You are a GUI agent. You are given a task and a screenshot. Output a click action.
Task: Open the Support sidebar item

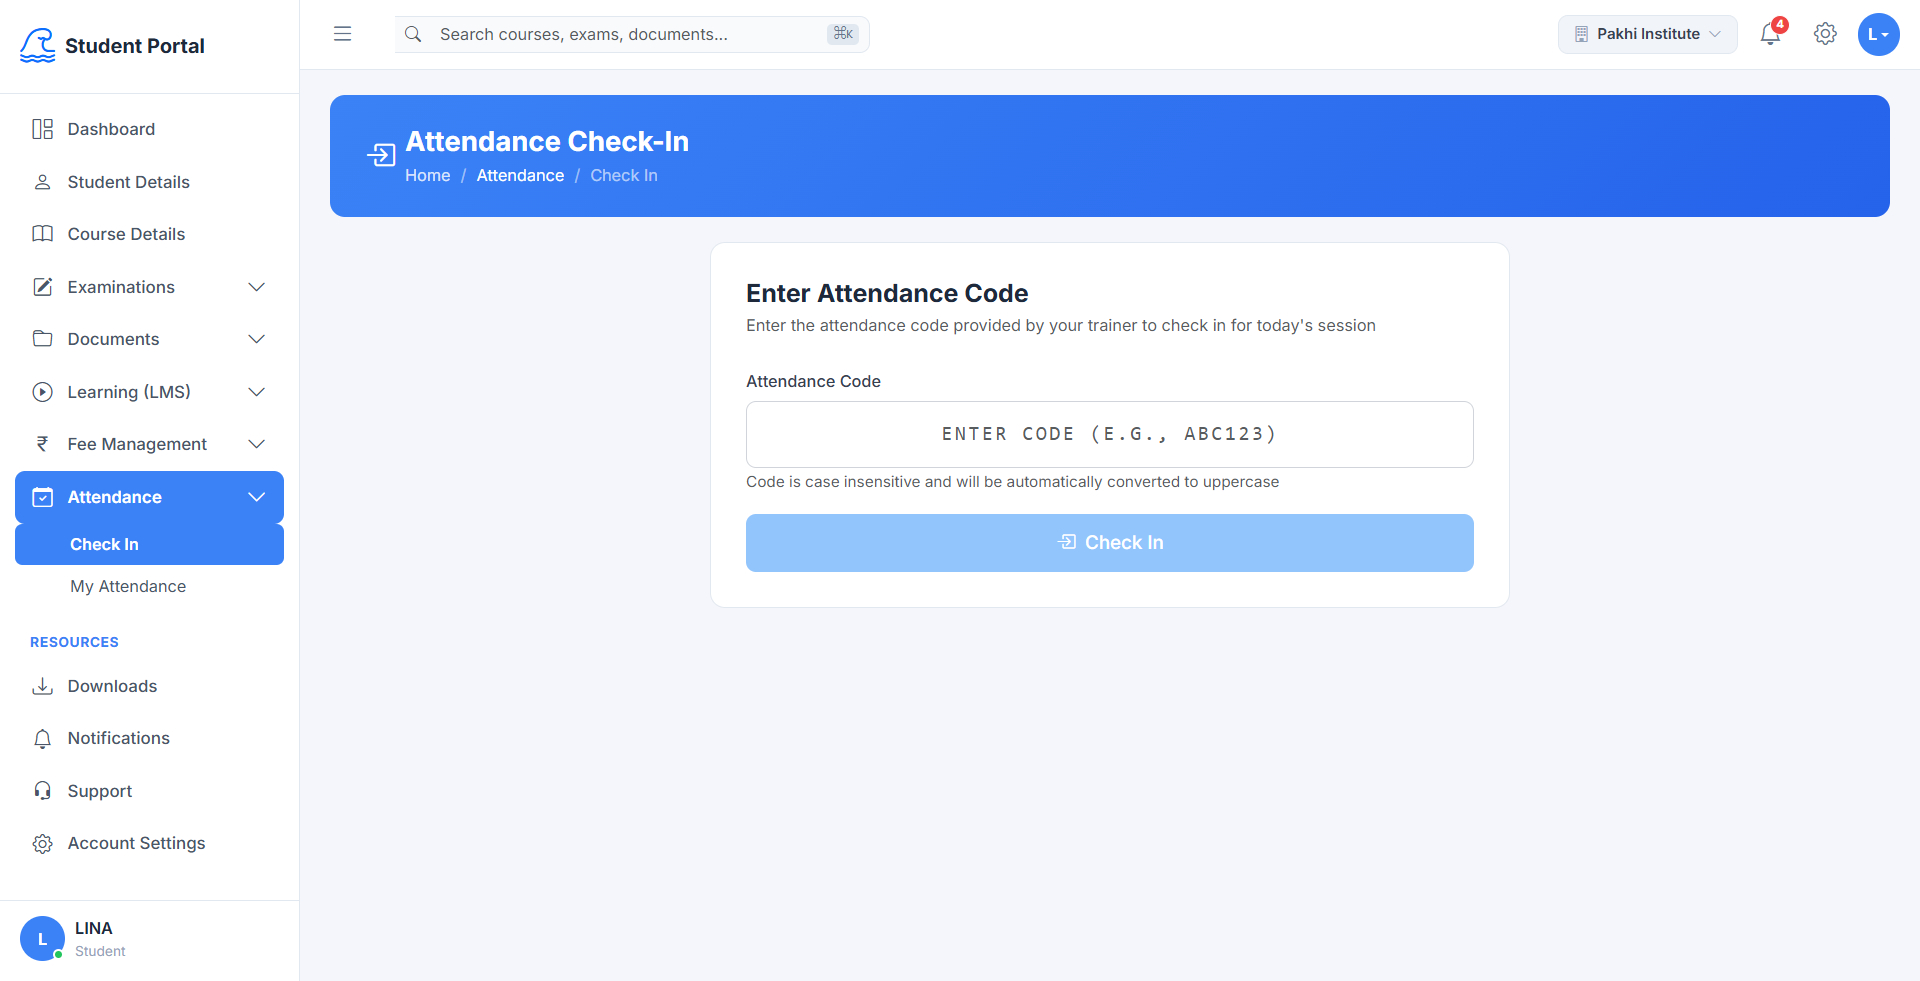pos(149,791)
